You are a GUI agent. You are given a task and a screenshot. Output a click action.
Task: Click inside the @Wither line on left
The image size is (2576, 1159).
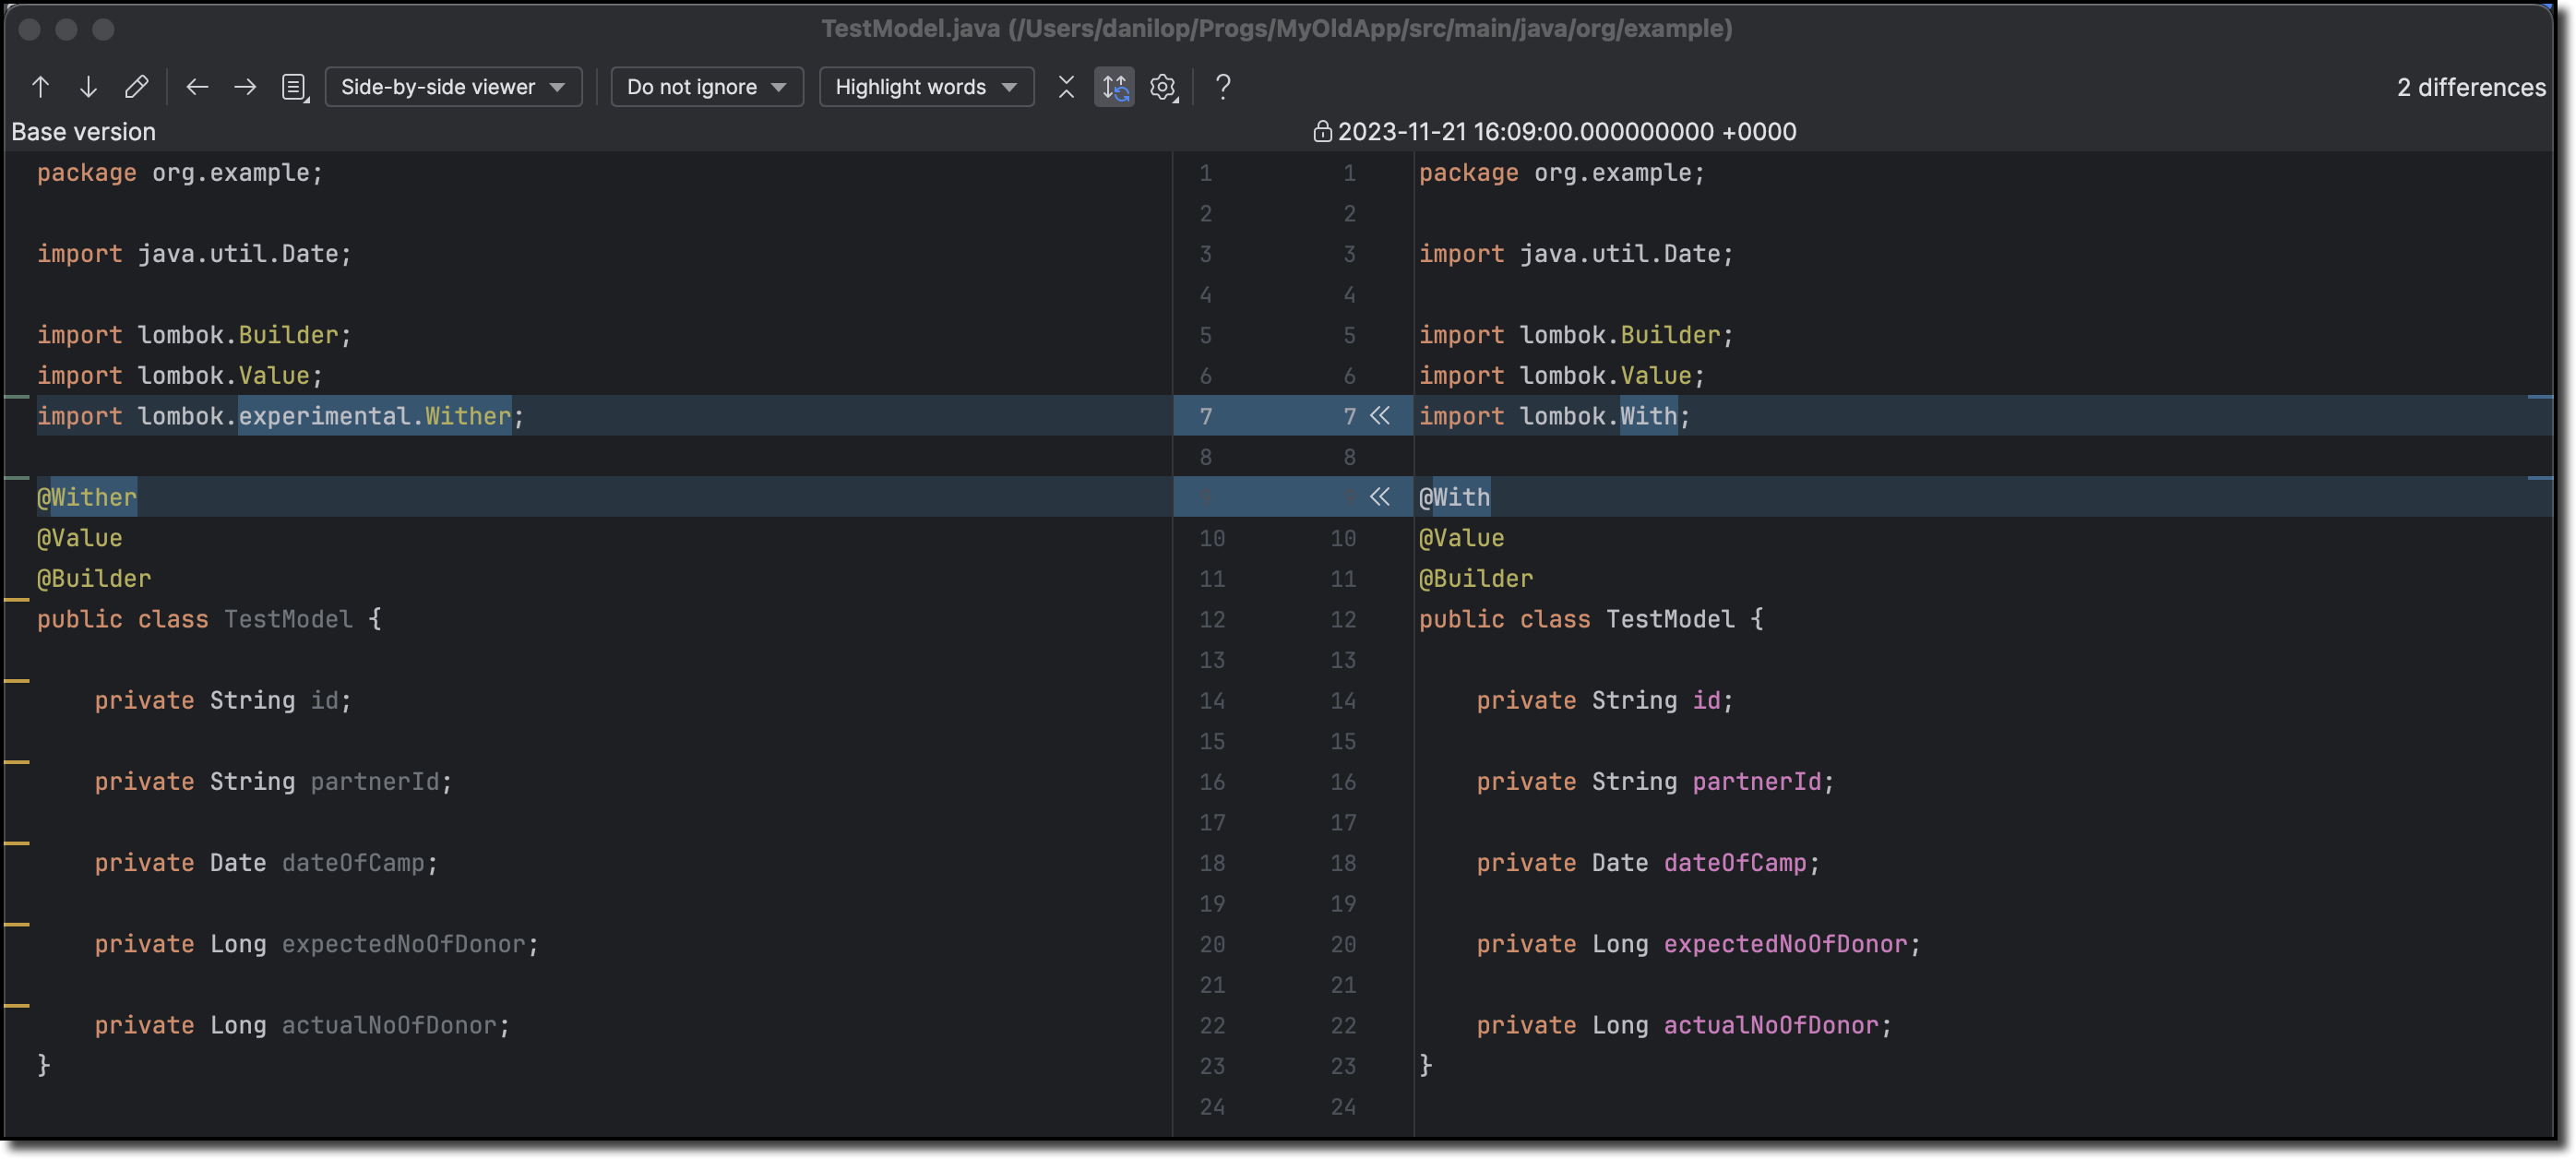87,497
